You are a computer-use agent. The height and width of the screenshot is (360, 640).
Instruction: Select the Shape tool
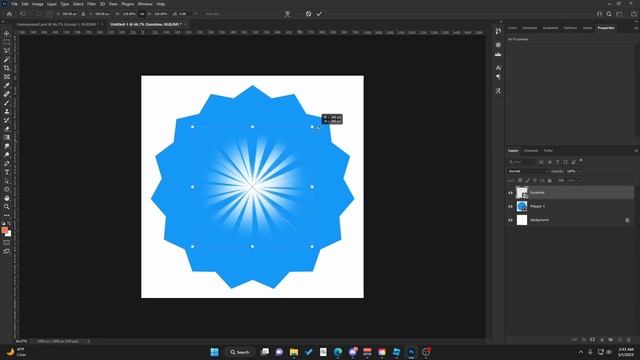tap(7, 189)
